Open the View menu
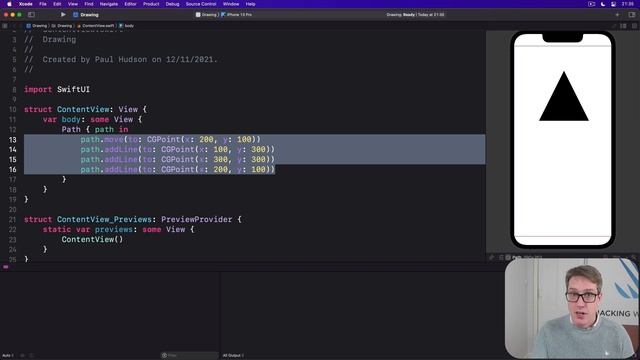Viewport: 640px width, 360px height. pyautogui.click(x=73, y=4)
